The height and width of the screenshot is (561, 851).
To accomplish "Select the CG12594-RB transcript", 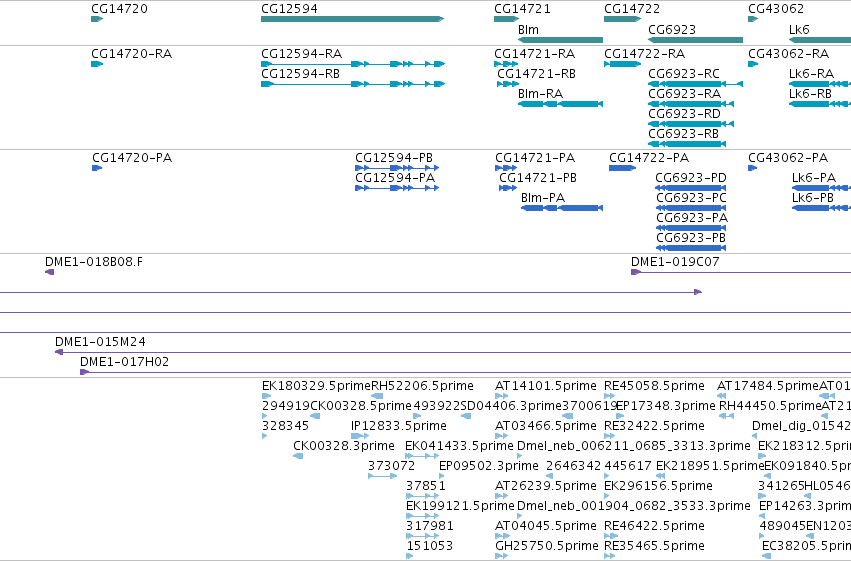I will click(353, 84).
